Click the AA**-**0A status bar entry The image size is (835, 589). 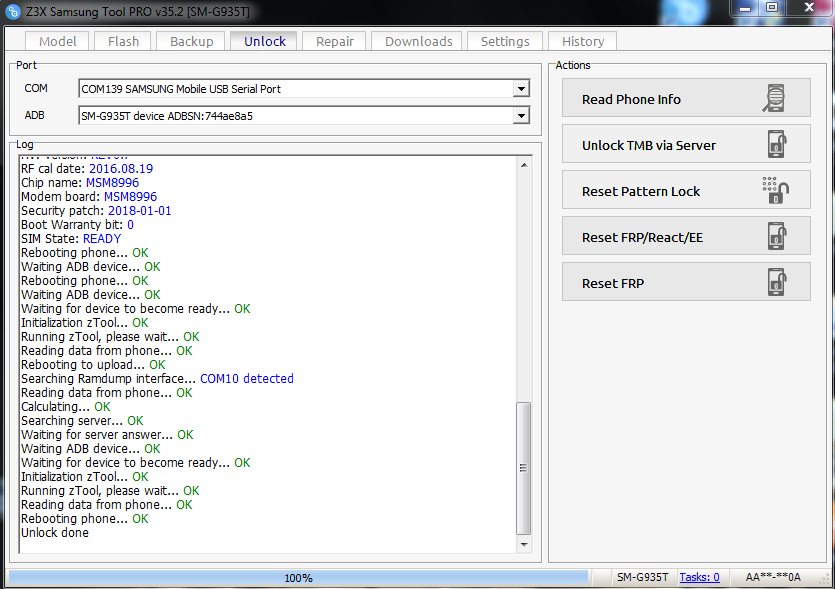click(x=773, y=577)
